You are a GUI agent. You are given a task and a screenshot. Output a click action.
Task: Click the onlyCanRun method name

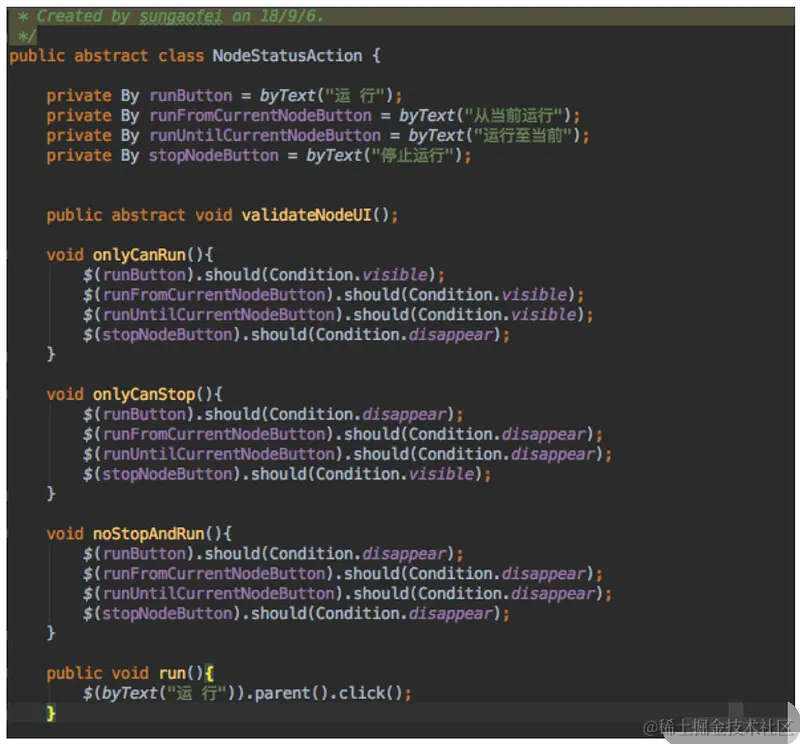[139, 255]
